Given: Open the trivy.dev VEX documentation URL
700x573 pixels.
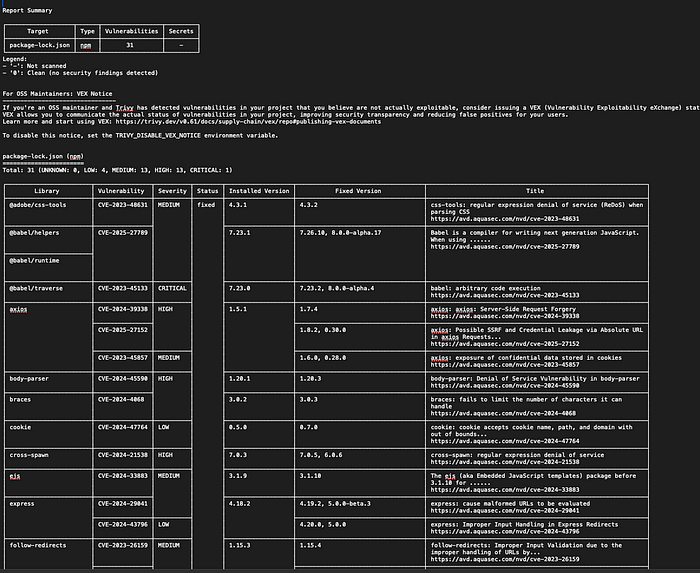Looking at the screenshot, I should pyautogui.click(x=248, y=121).
